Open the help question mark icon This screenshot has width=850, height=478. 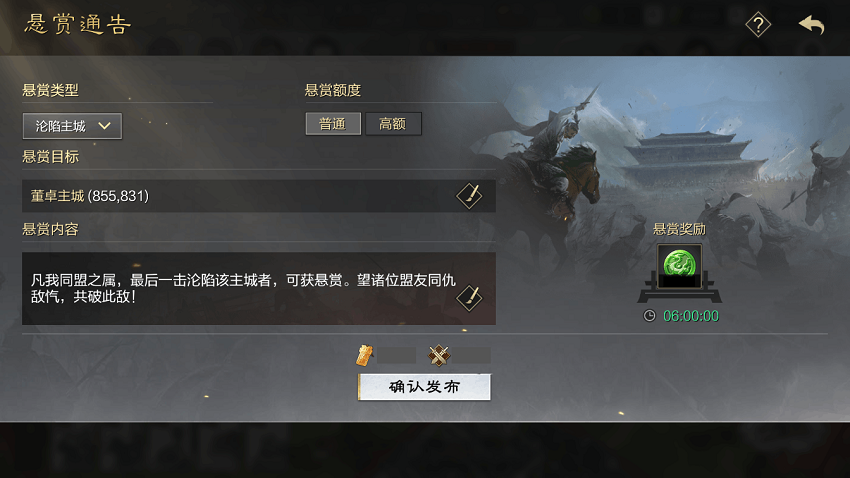tap(758, 24)
